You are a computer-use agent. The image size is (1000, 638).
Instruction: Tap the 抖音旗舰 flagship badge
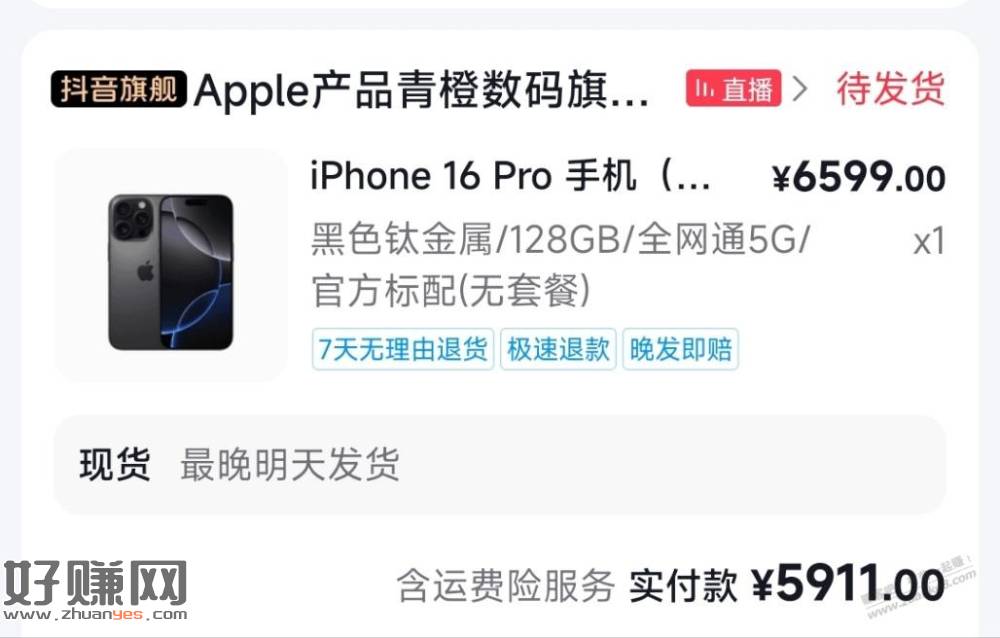[119, 89]
